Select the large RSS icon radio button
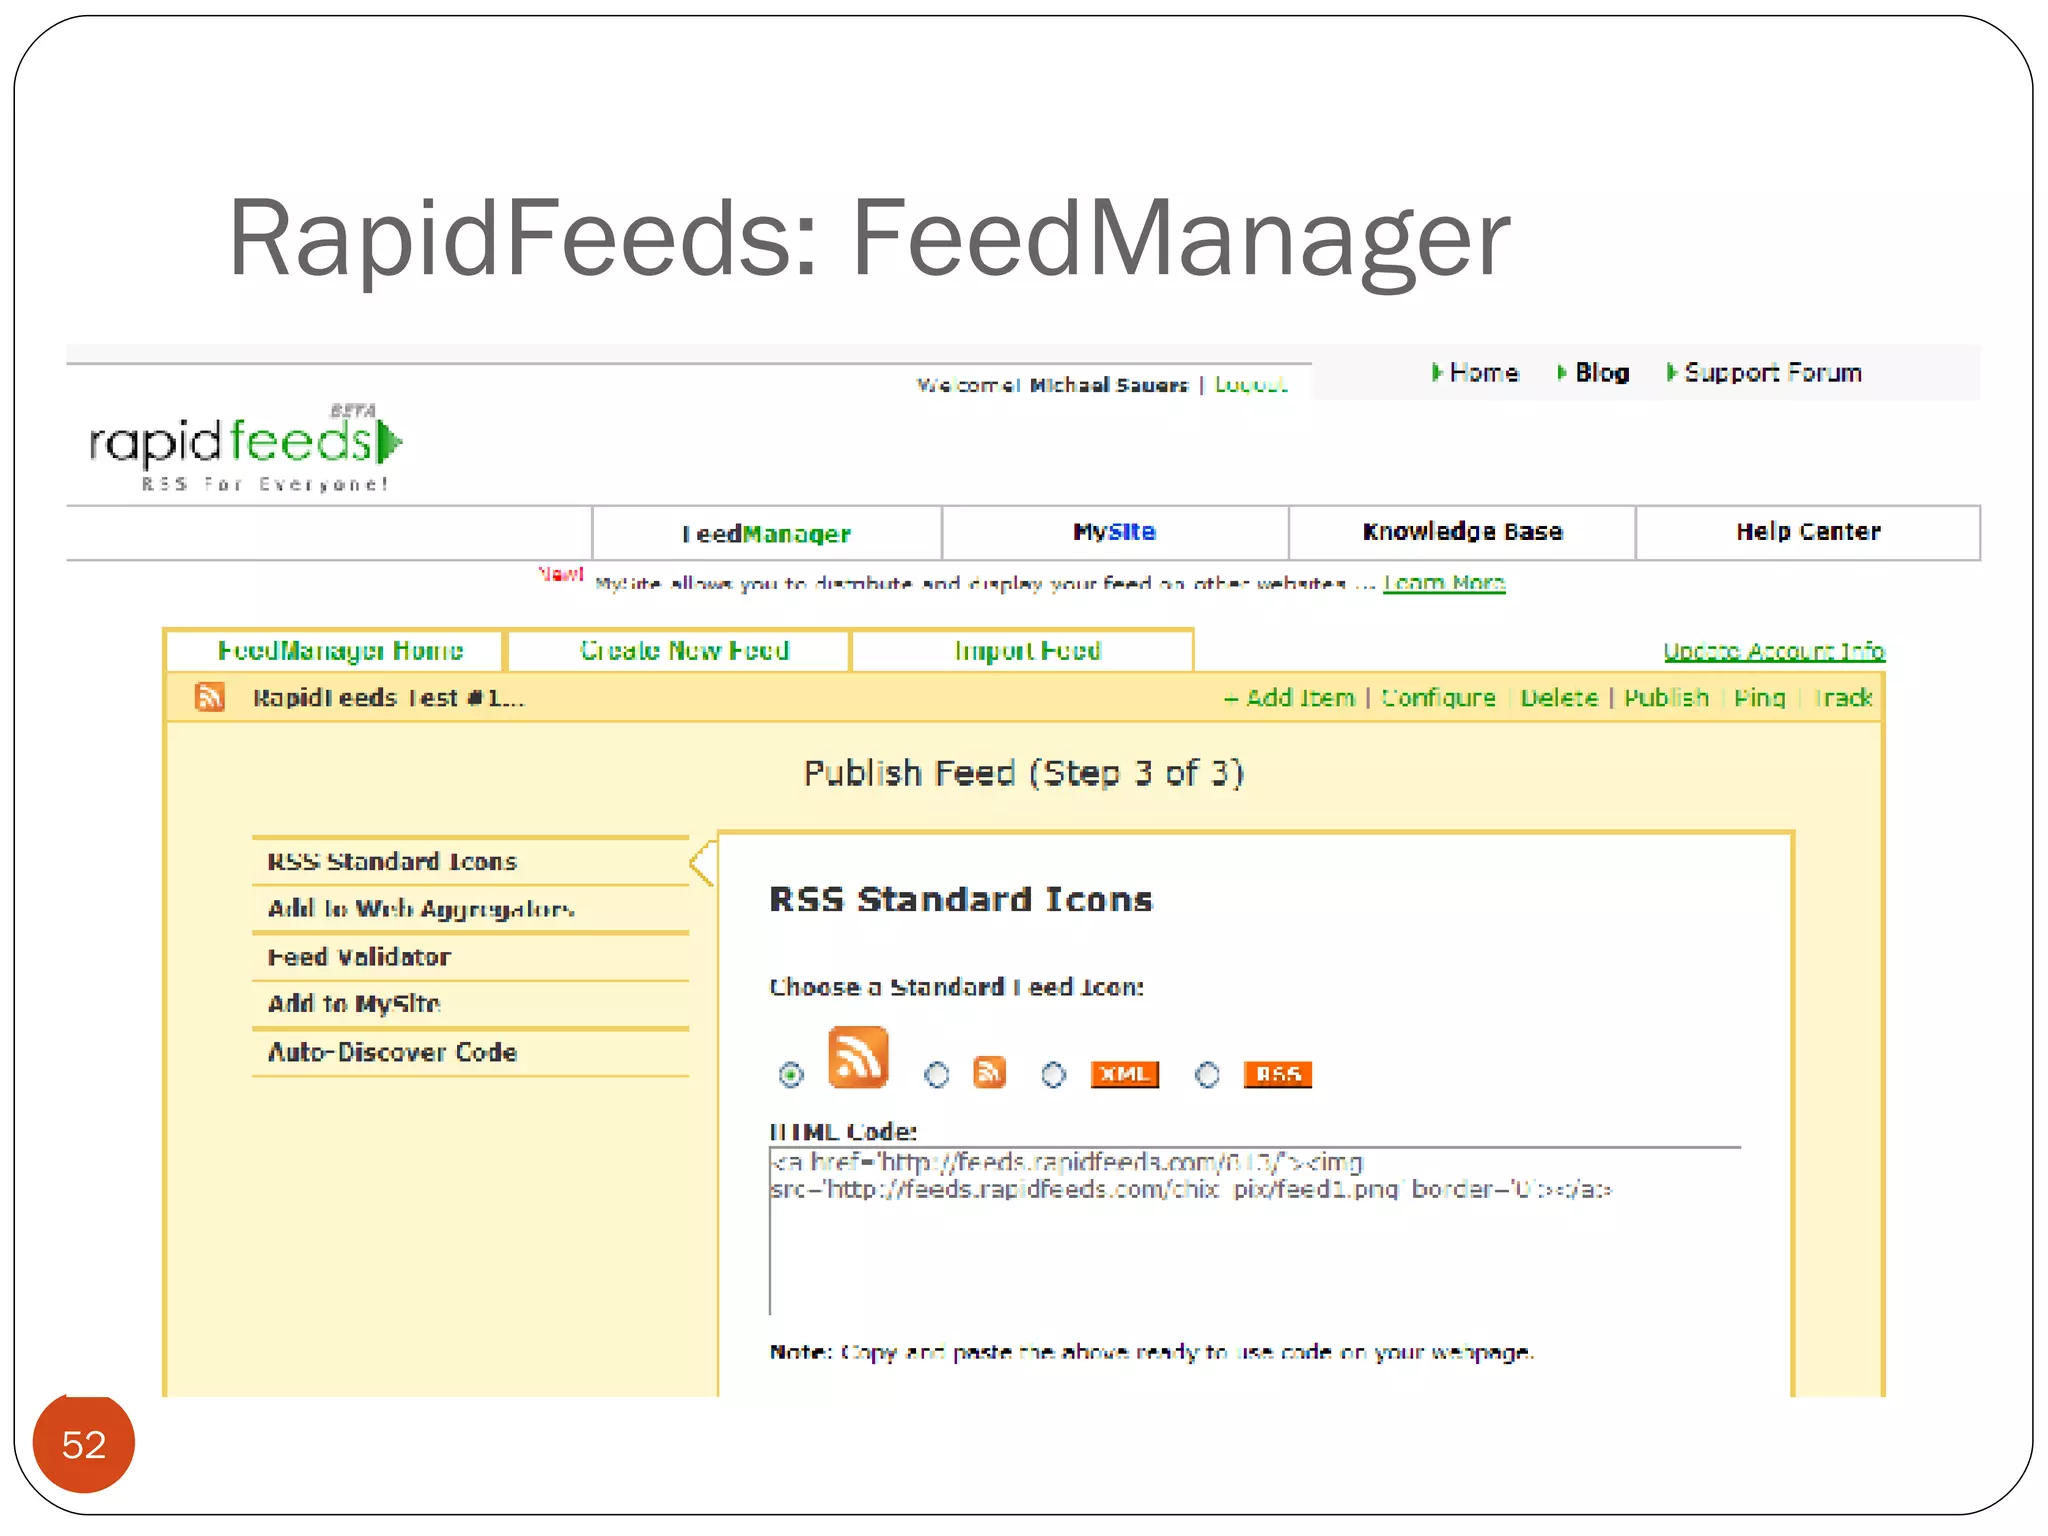This screenshot has width=2048, height=1536. (x=791, y=1075)
